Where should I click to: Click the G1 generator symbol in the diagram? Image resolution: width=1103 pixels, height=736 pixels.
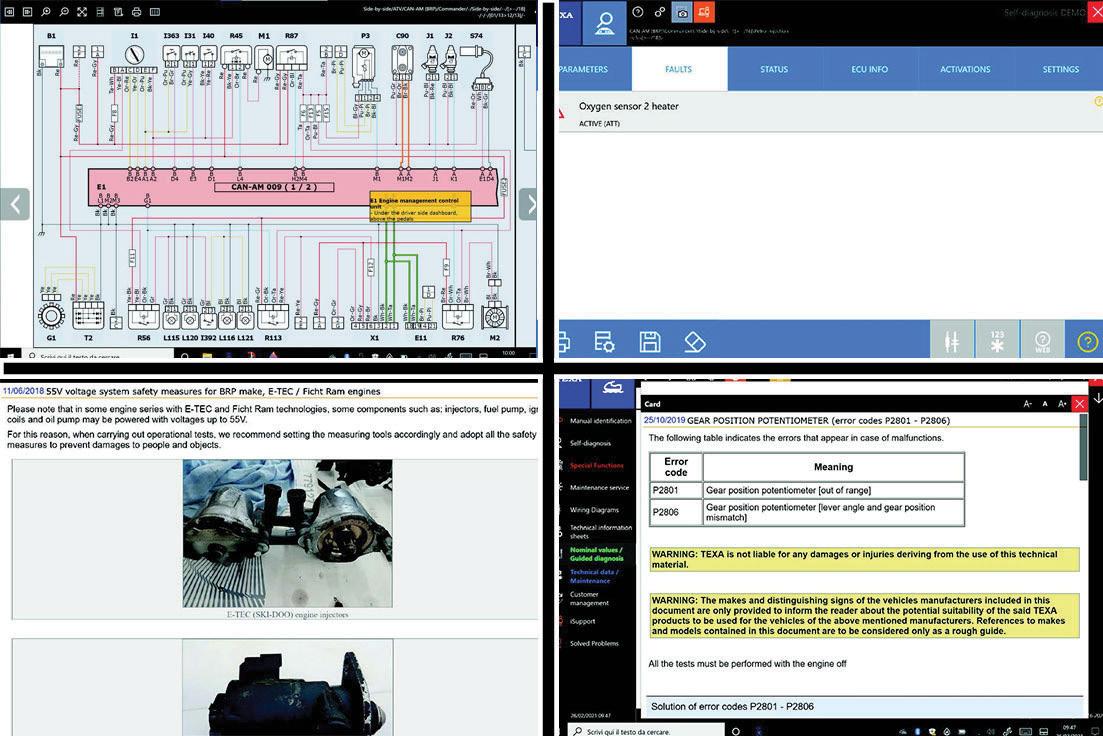coord(51,316)
